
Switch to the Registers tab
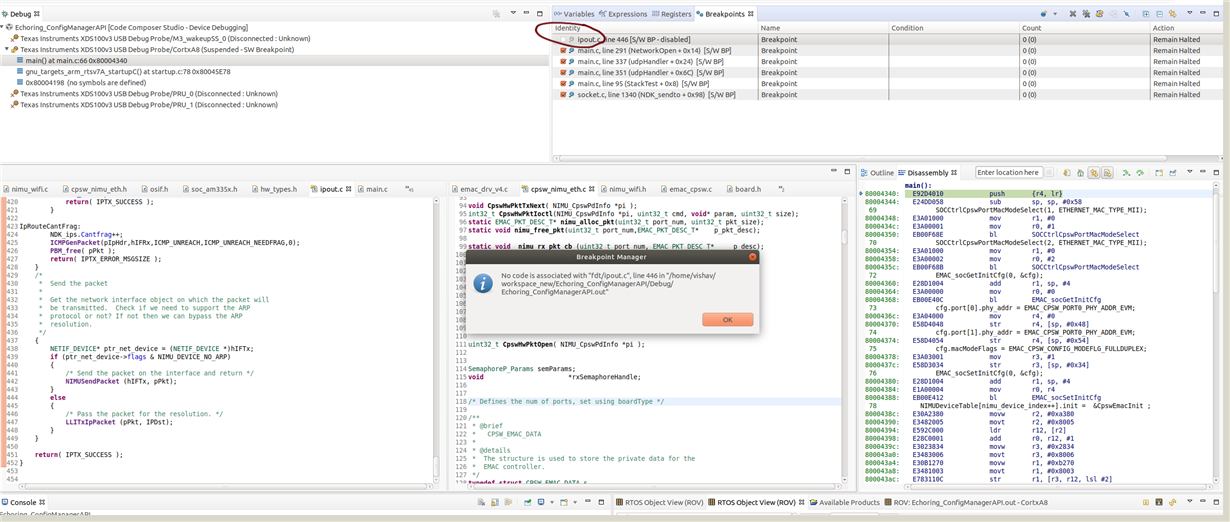[x=672, y=14]
